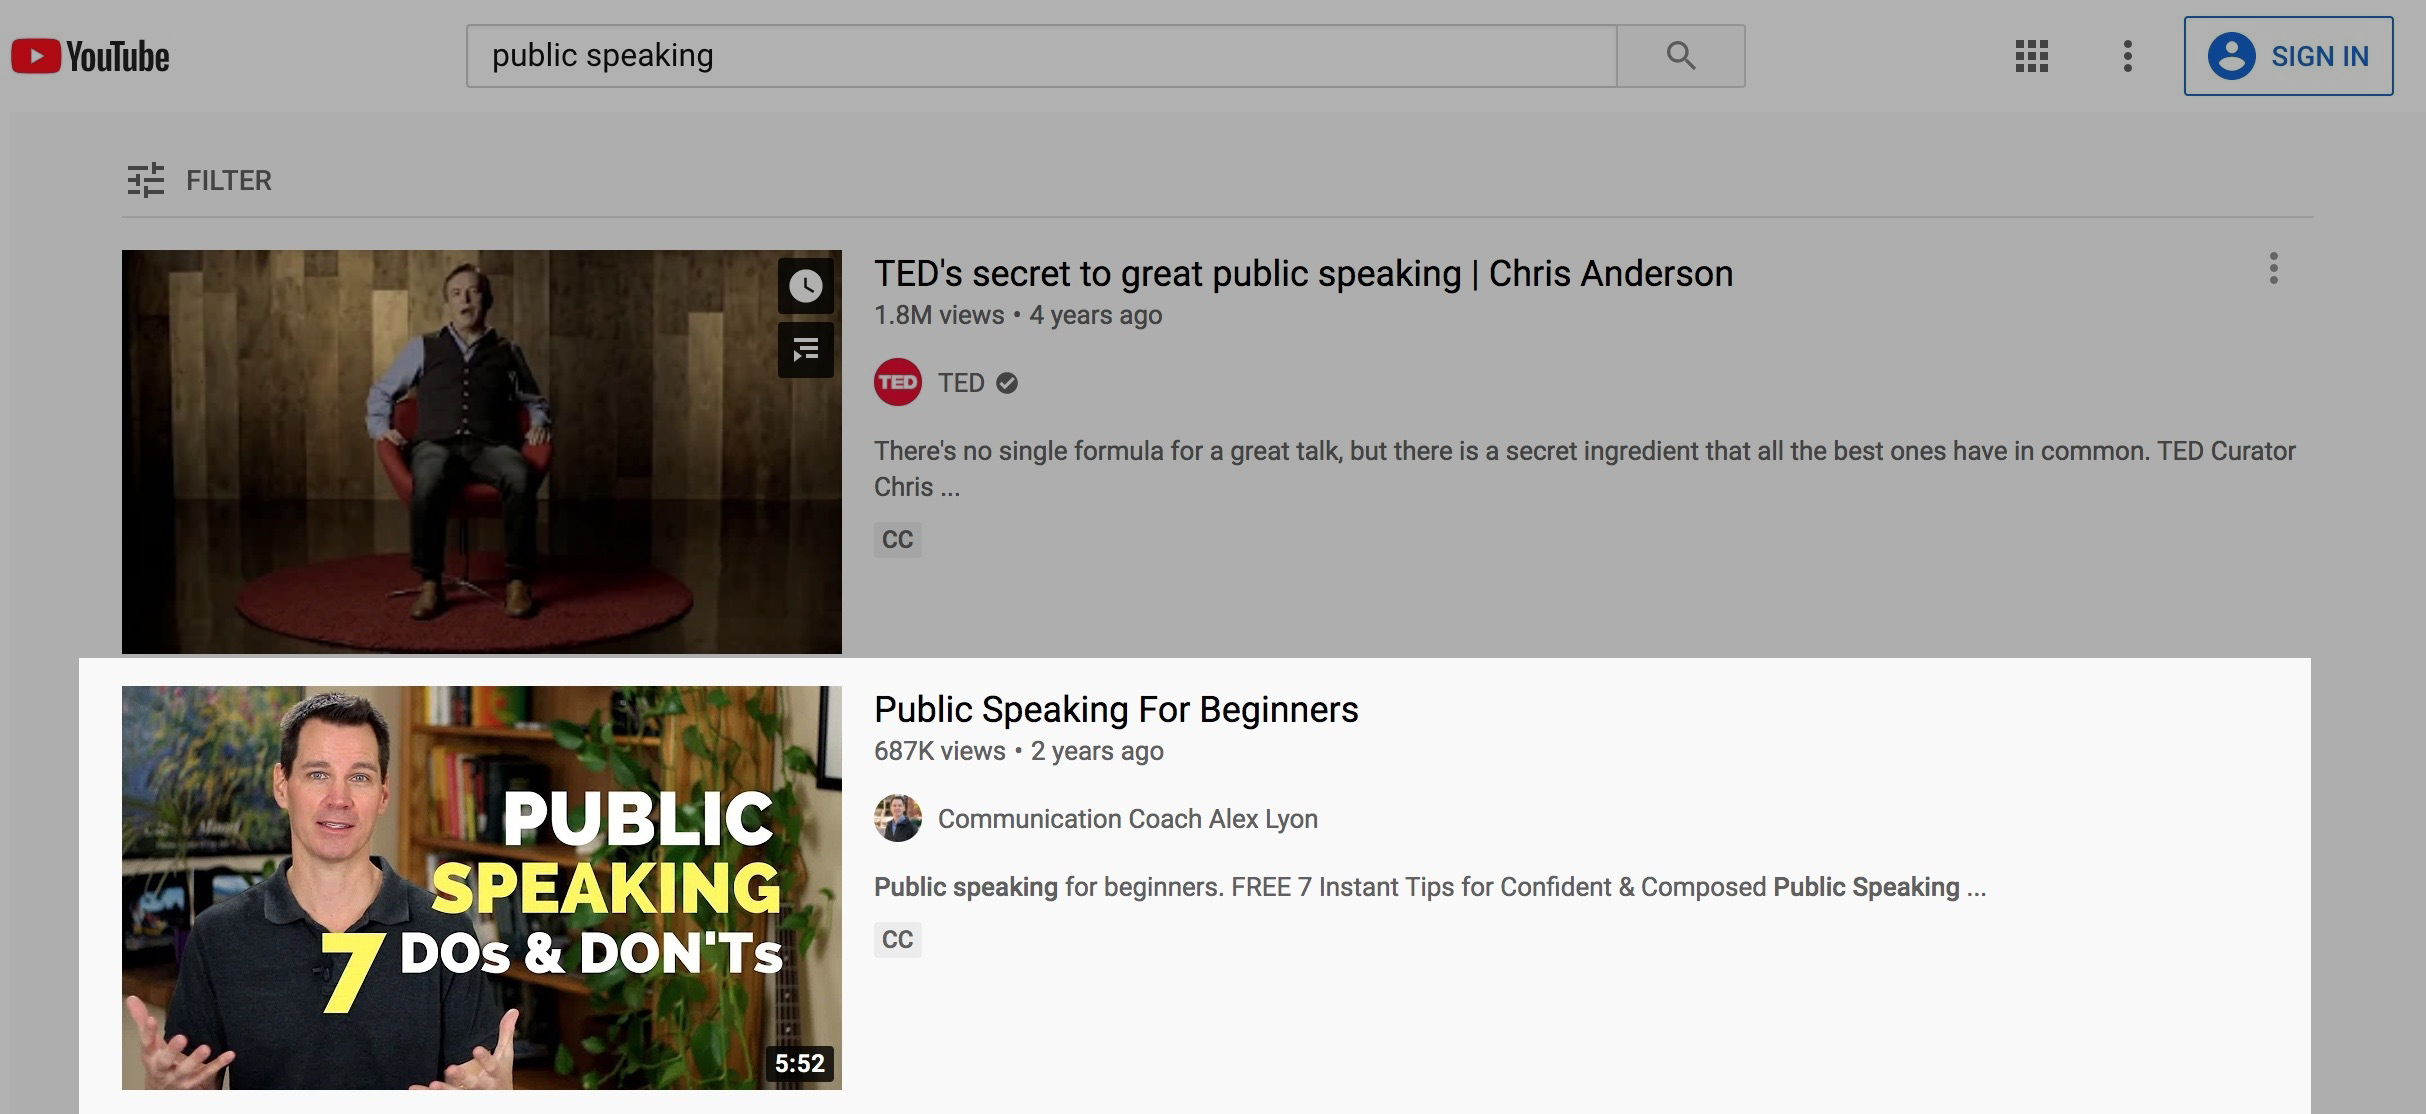2426x1114 pixels.
Task: Click the 687K views text
Action: pyautogui.click(x=940, y=751)
